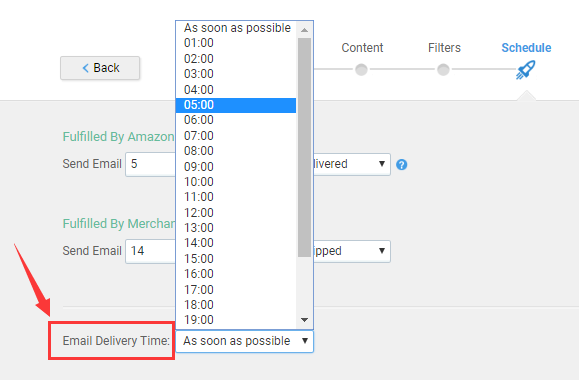579x380 pixels.
Task: Click the Schedule rocket icon
Action: 525,70
